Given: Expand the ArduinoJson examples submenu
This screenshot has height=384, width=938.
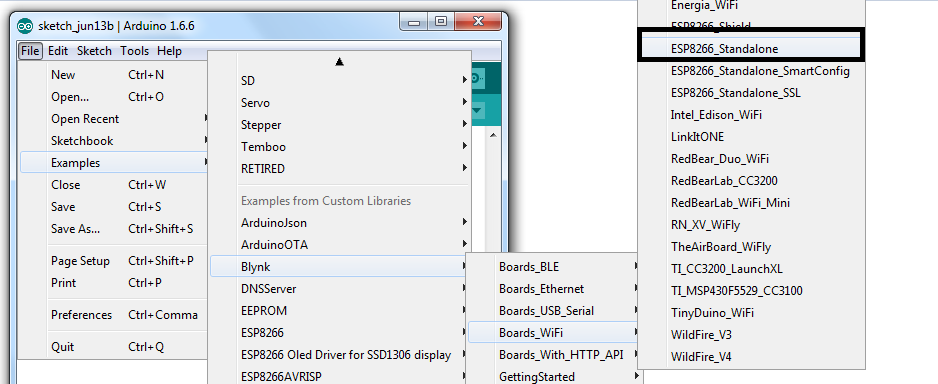Looking at the screenshot, I should click(x=340, y=223).
